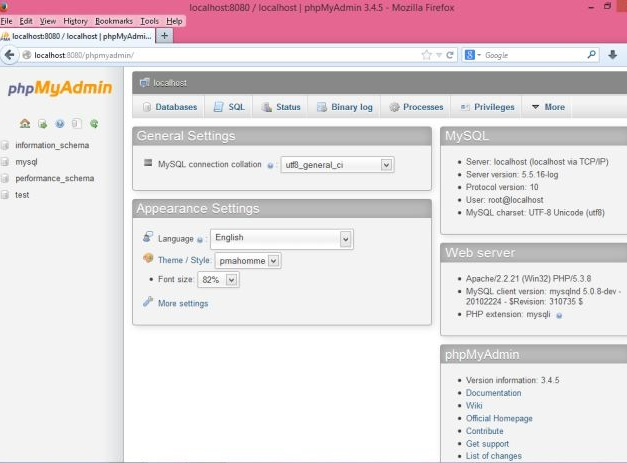Click database icon beside performance_schema
Image resolution: width=627 pixels, height=463 pixels.
pyautogui.click(x=5, y=178)
